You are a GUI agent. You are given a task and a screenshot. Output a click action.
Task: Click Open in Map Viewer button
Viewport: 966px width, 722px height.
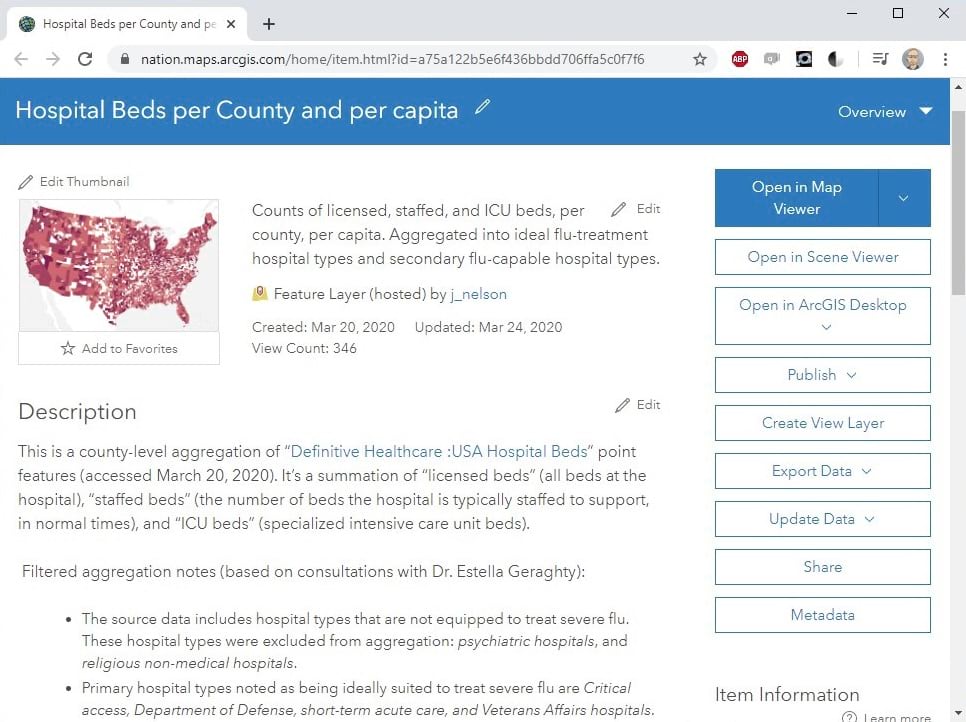[x=797, y=198]
